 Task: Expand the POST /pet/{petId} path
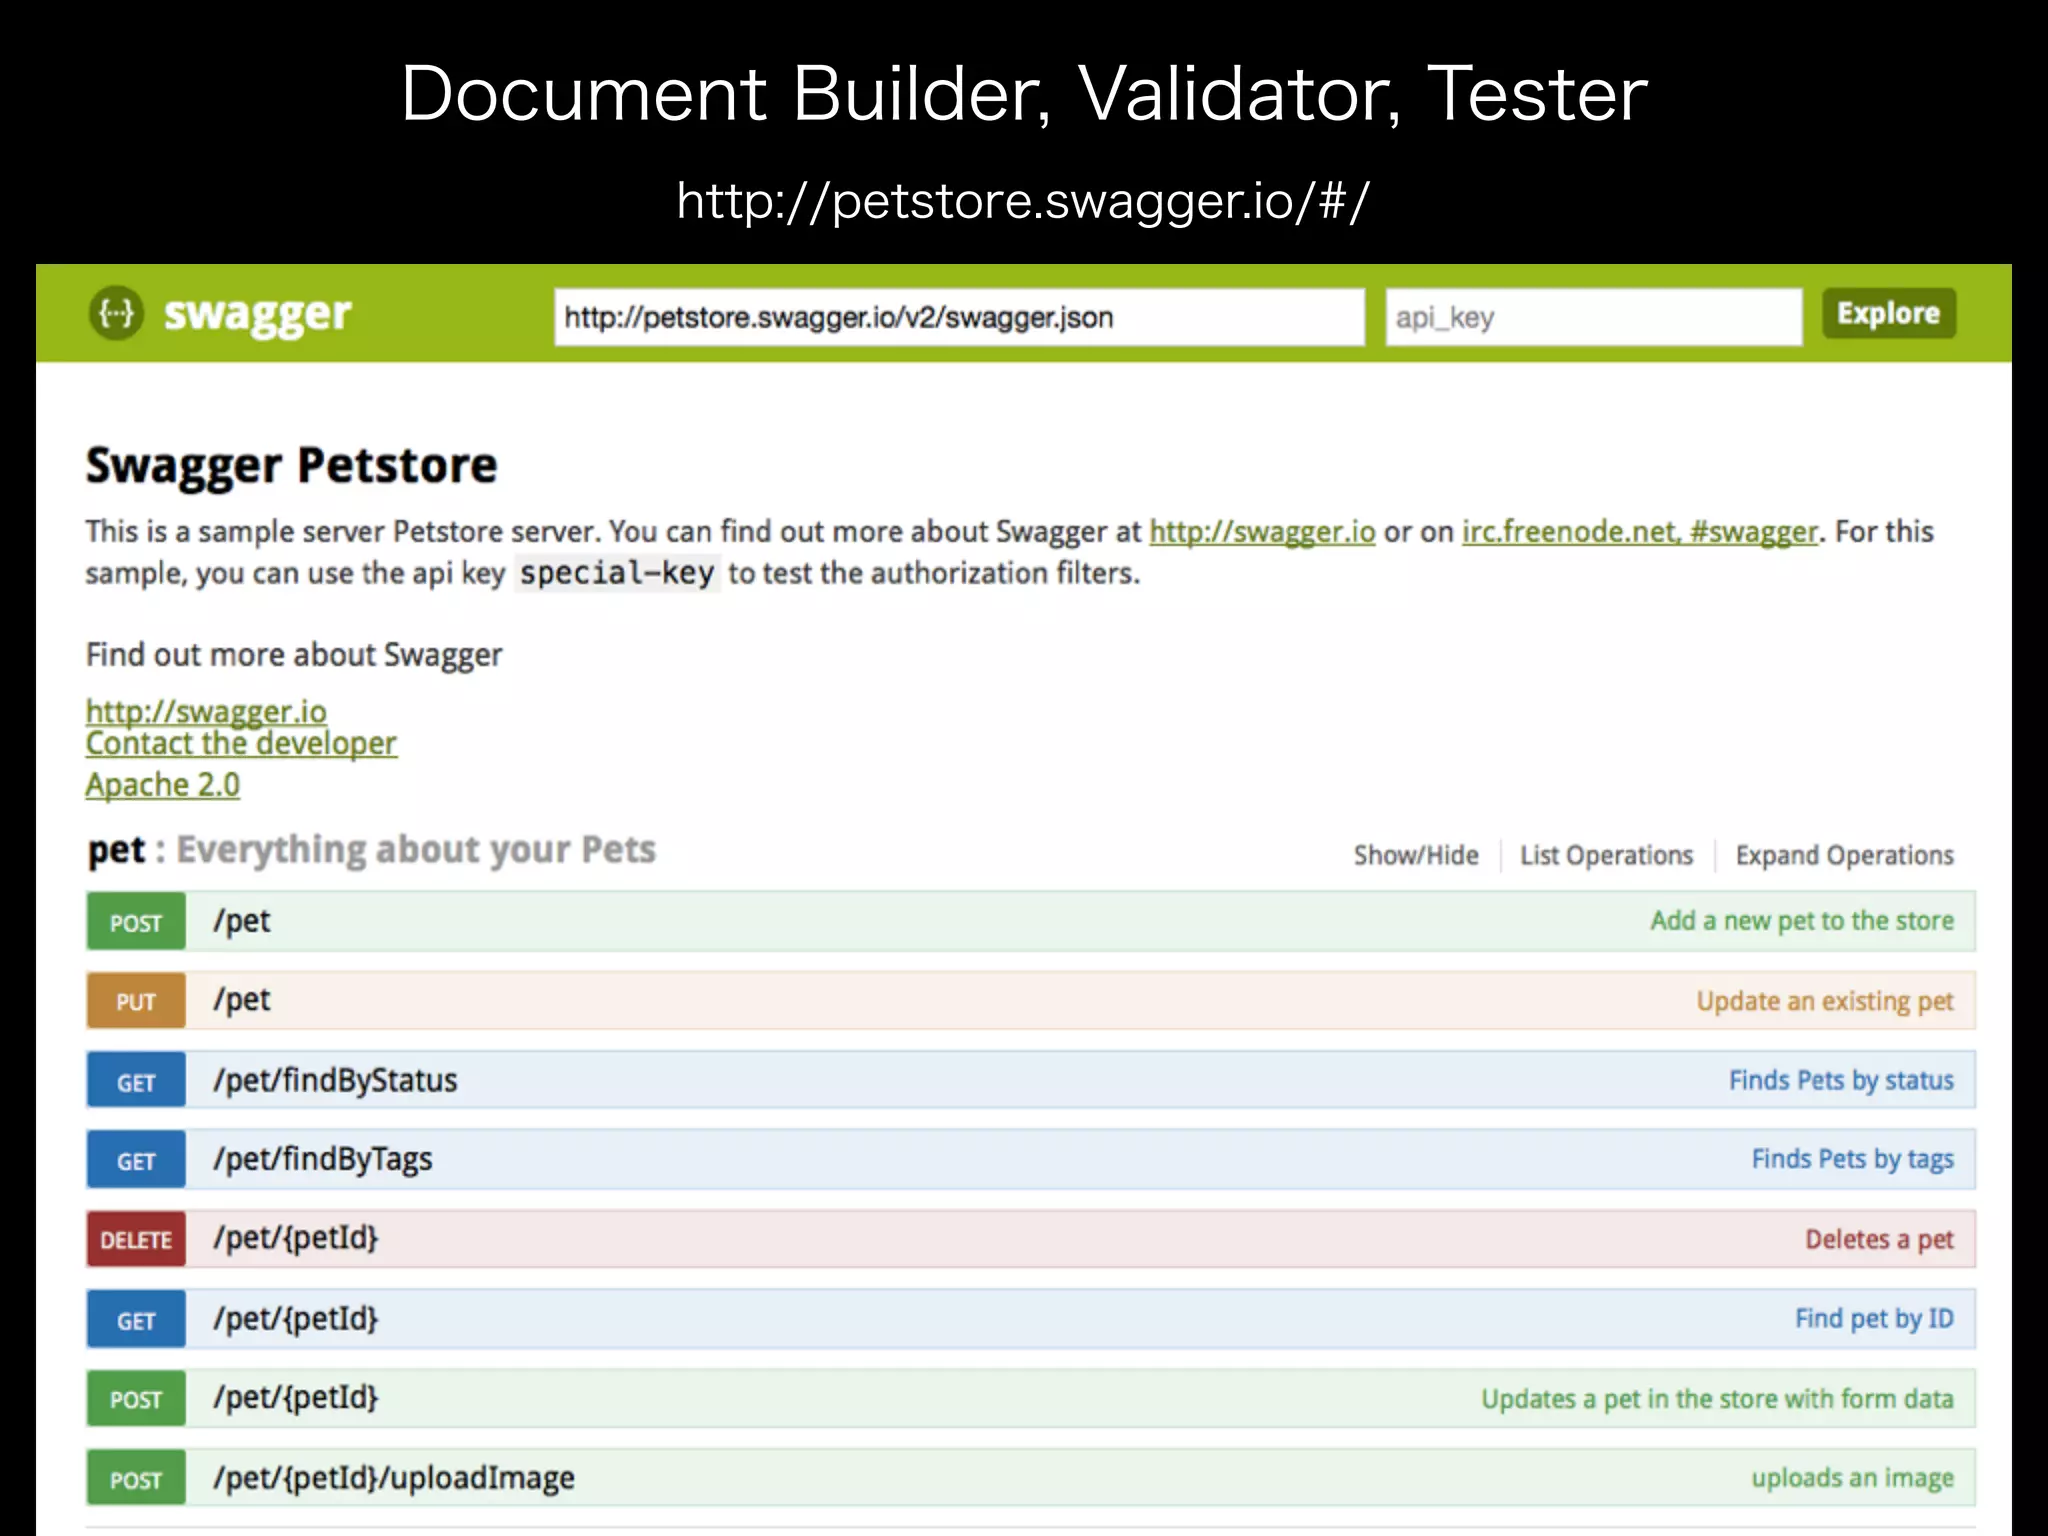tap(296, 1398)
